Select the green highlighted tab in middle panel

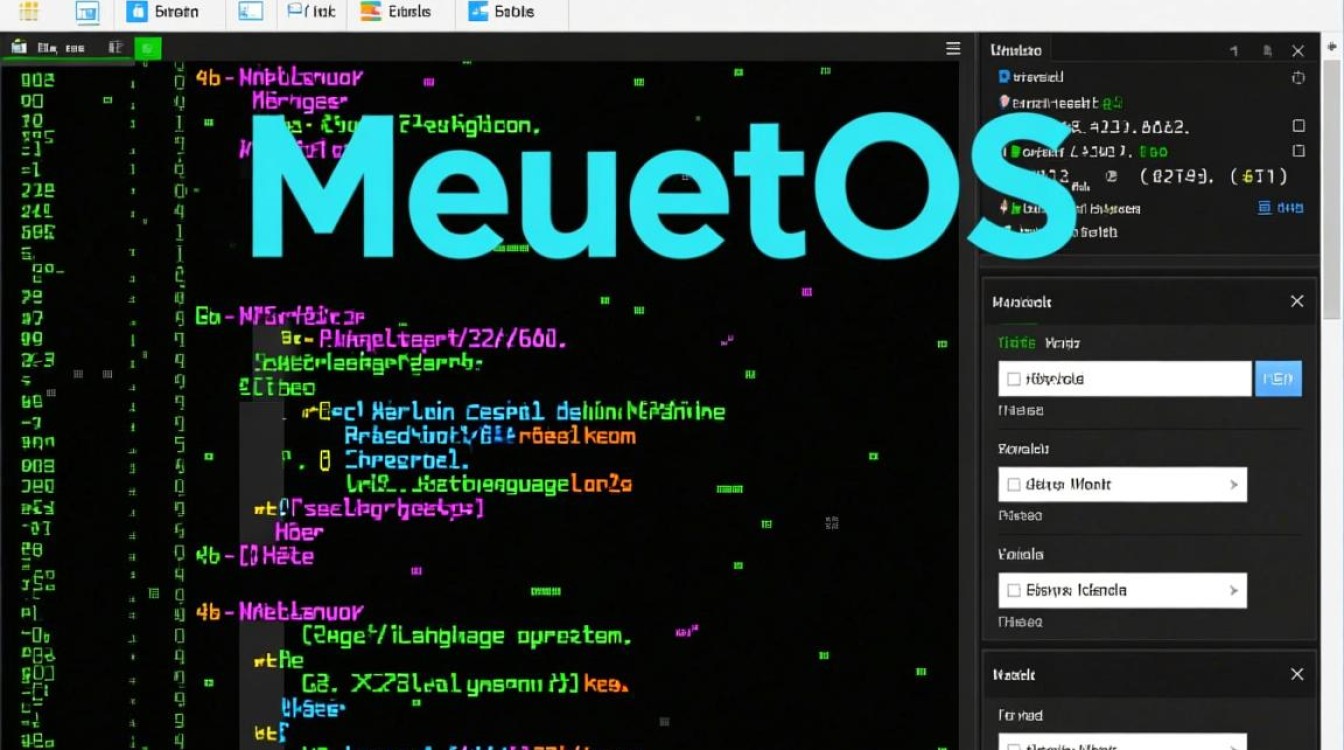pyautogui.click(x=1015, y=343)
